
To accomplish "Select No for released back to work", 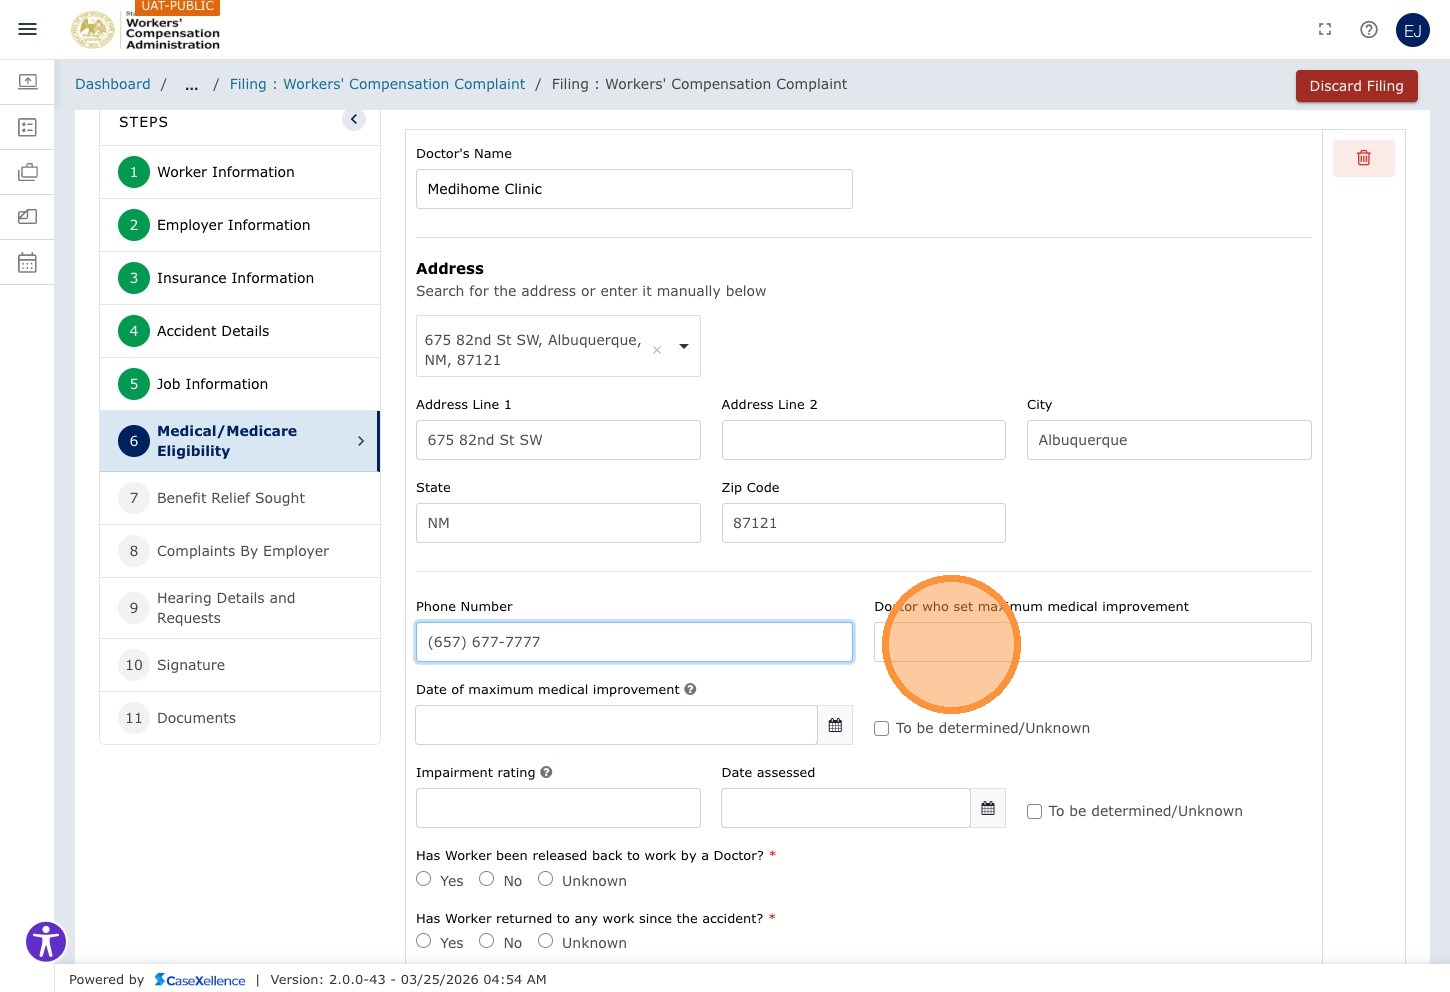I will coord(487,879).
